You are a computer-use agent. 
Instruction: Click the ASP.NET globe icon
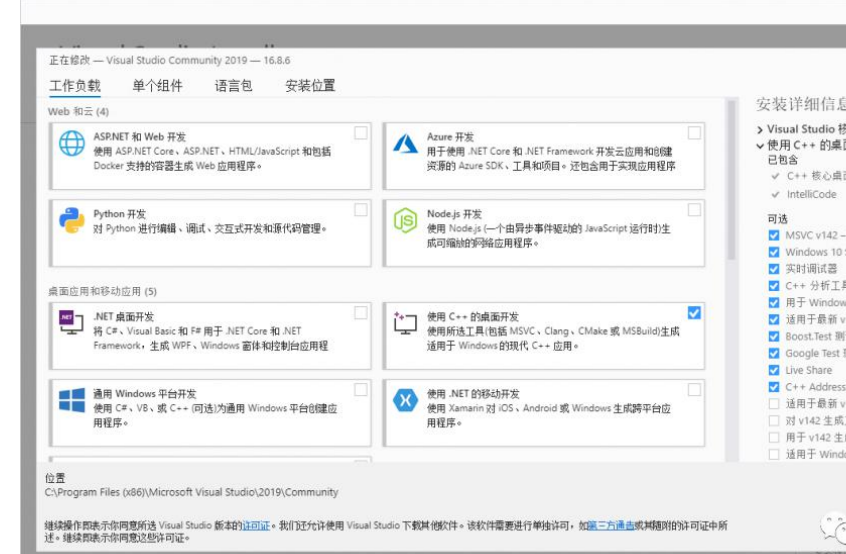[72, 143]
